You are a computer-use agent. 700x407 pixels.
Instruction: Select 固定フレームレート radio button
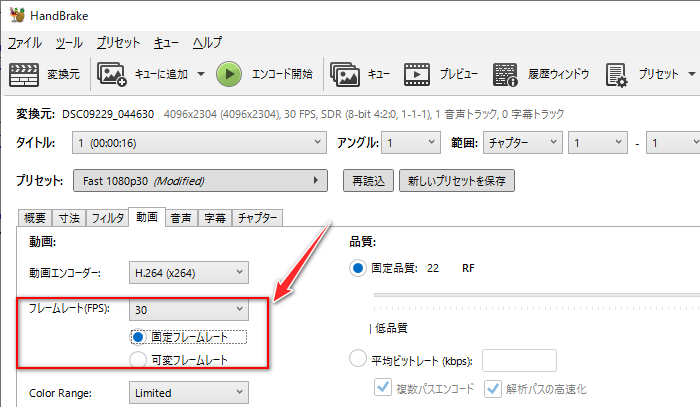(138, 337)
